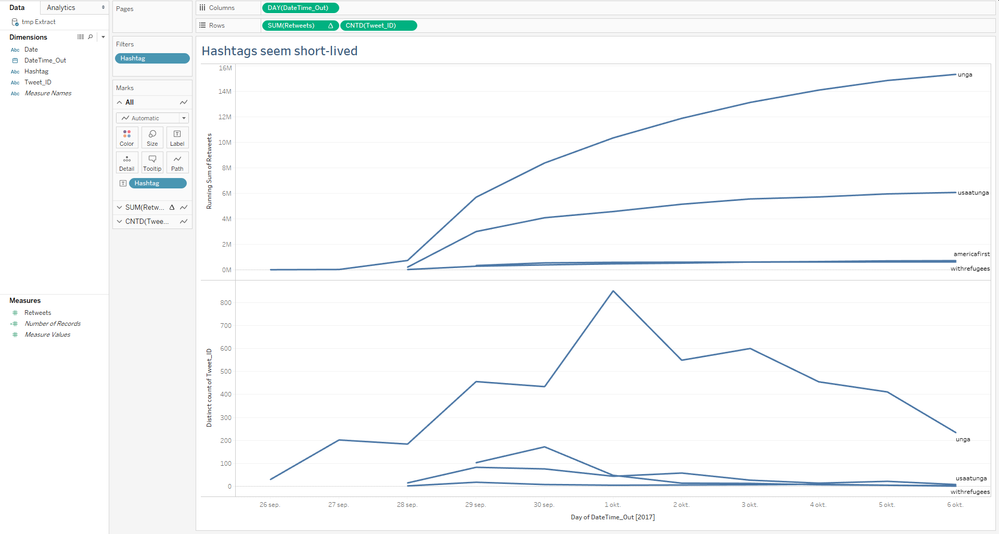
Task: Click the Abc icon next to Date
Action: click(15, 50)
